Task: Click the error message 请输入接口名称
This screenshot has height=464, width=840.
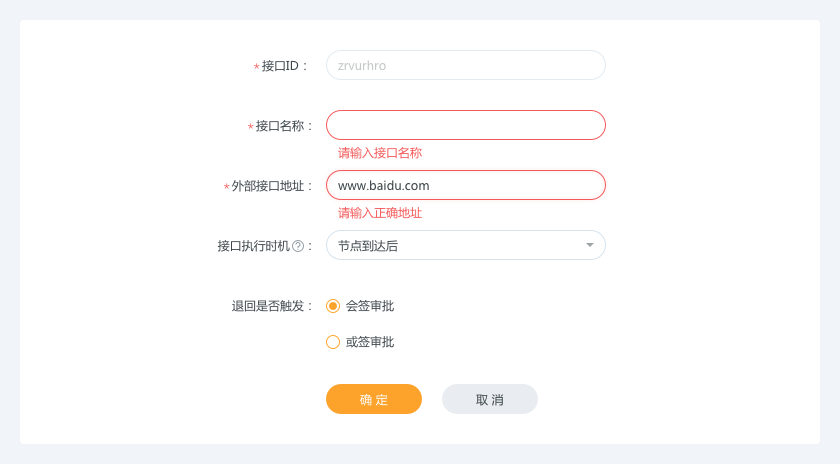Action: (380, 153)
